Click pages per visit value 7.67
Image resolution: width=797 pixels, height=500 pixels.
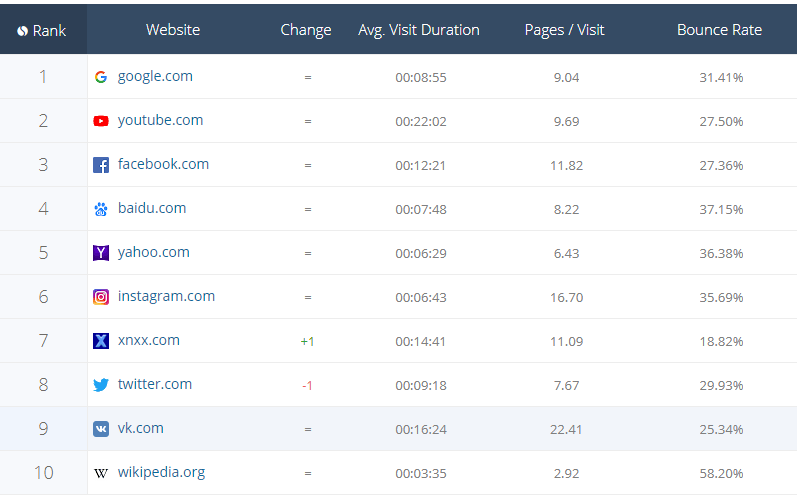pyautogui.click(x=566, y=386)
